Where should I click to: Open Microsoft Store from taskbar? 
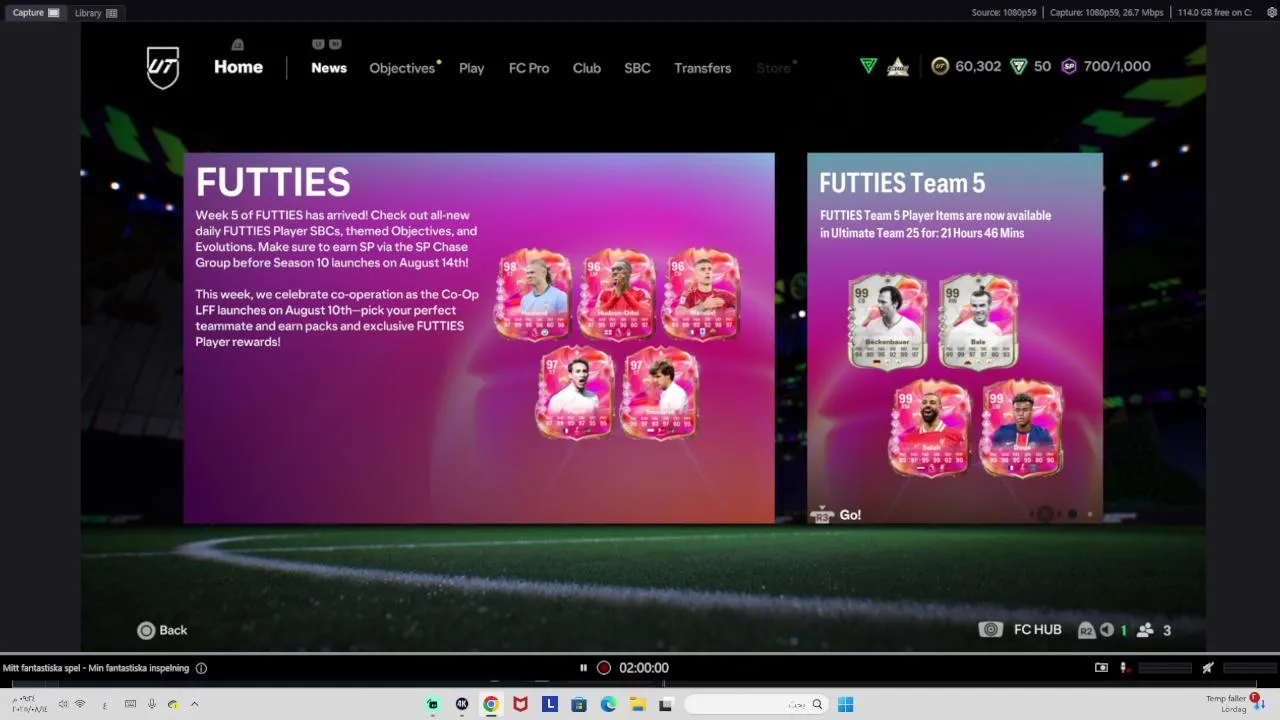tap(579, 704)
